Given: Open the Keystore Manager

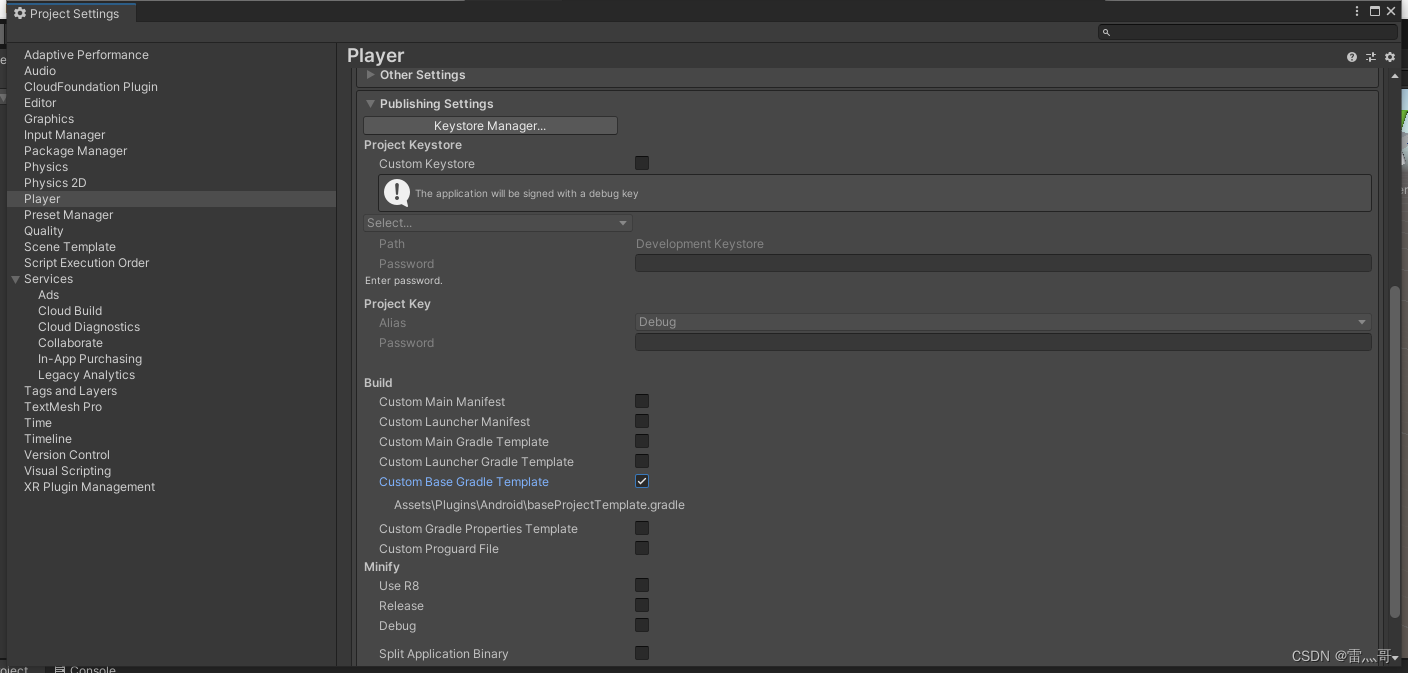Looking at the screenshot, I should point(490,125).
